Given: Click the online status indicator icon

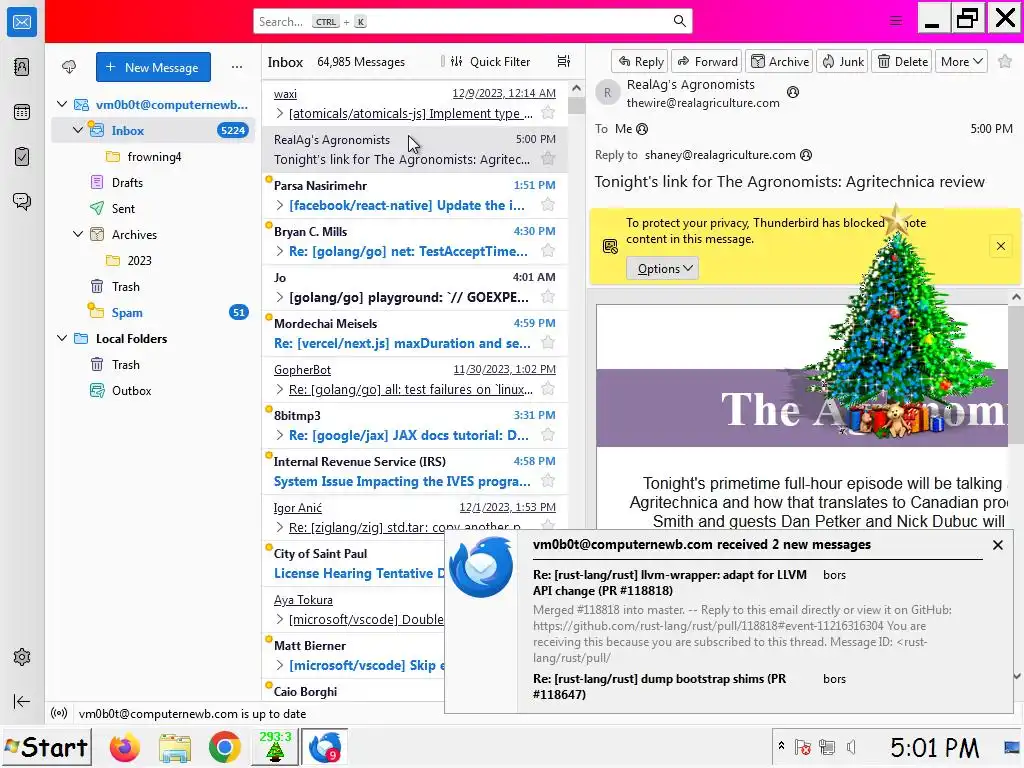Looking at the screenshot, I should 59,713.
